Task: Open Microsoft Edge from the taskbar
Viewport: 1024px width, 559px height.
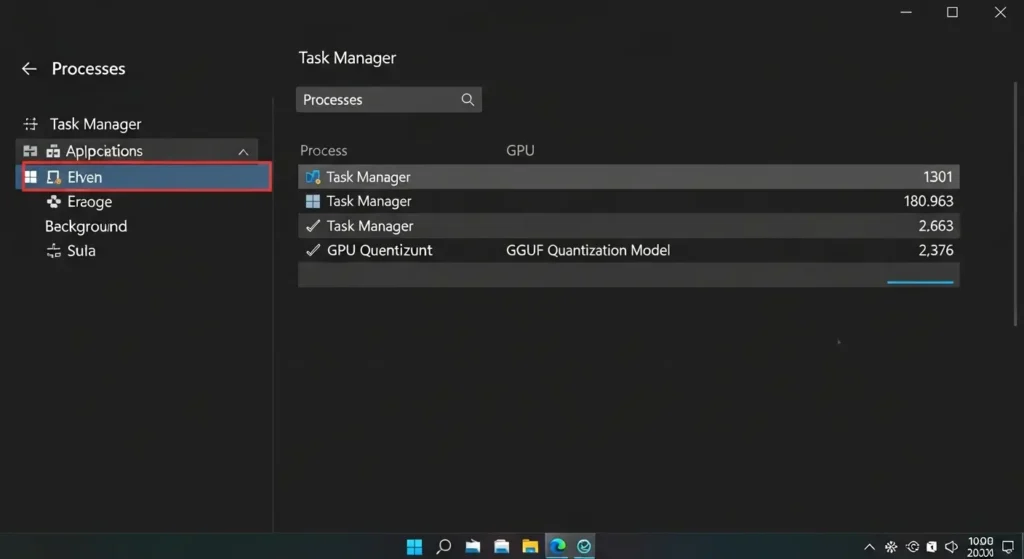Action: tap(557, 546)
